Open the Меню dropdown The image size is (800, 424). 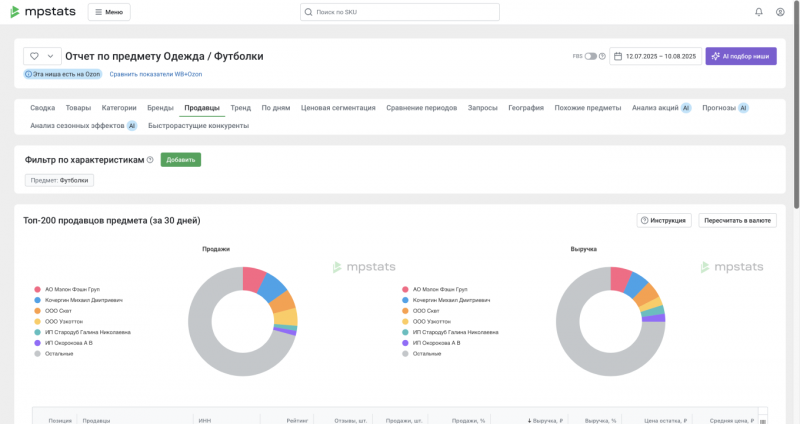coord(109,12)
